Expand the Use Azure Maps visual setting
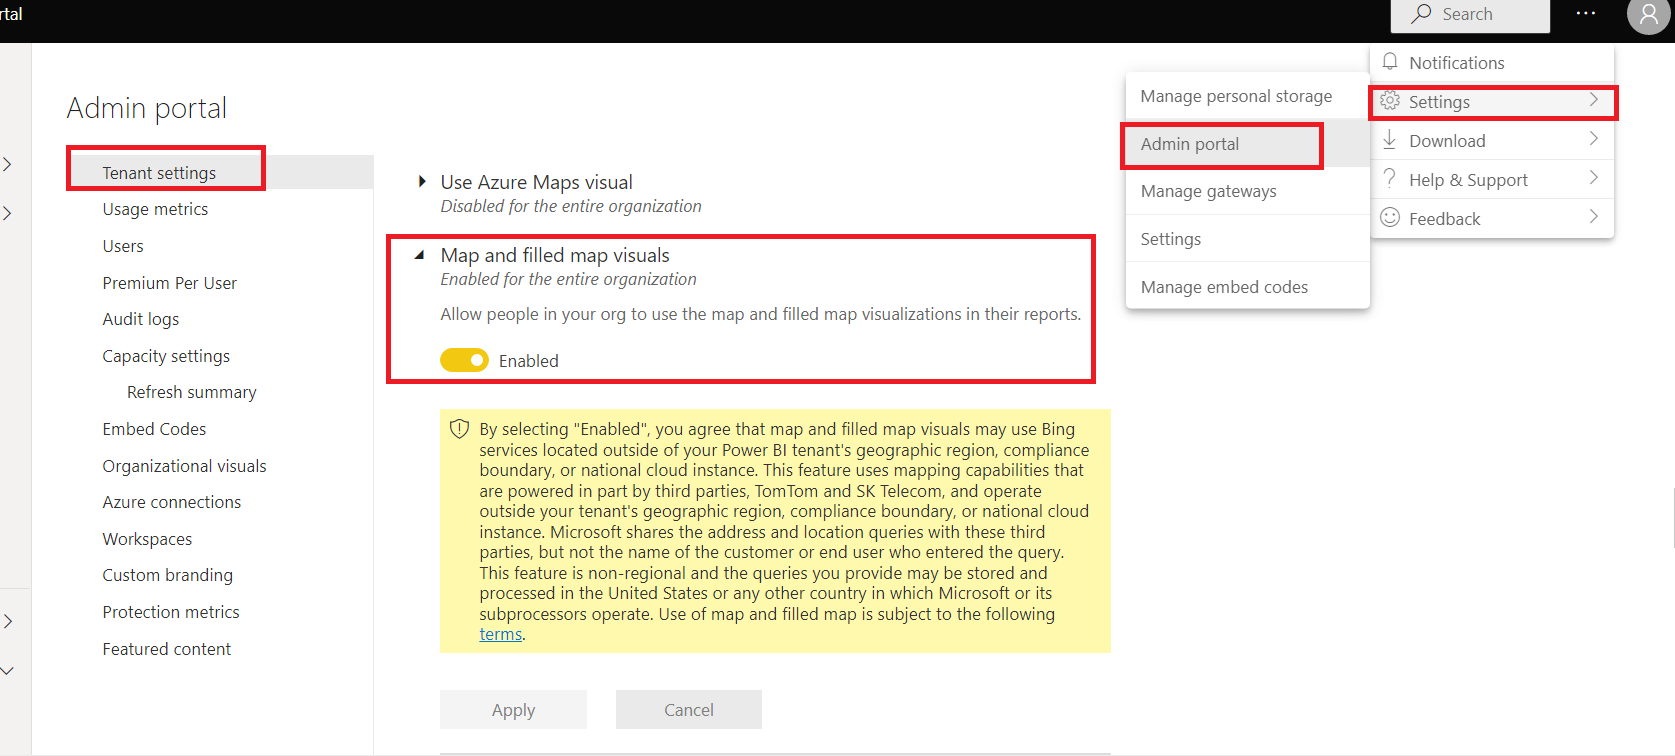This screenshot has width=1675, height=756. [422, 182]
